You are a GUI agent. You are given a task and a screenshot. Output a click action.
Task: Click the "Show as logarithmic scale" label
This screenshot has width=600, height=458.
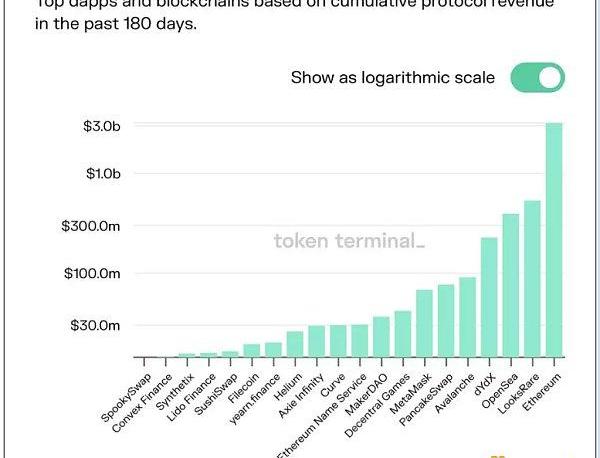pos(392,77)
